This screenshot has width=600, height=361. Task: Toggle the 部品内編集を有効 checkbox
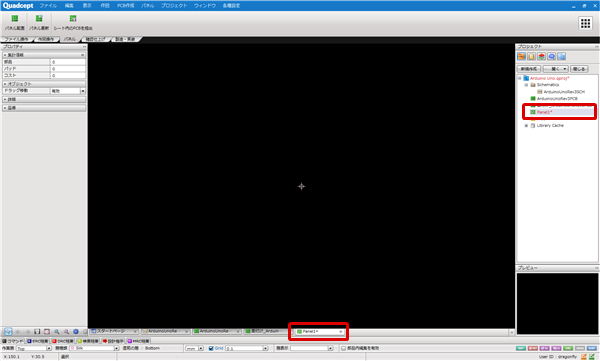pyautogui.click(x=343, y=348)
